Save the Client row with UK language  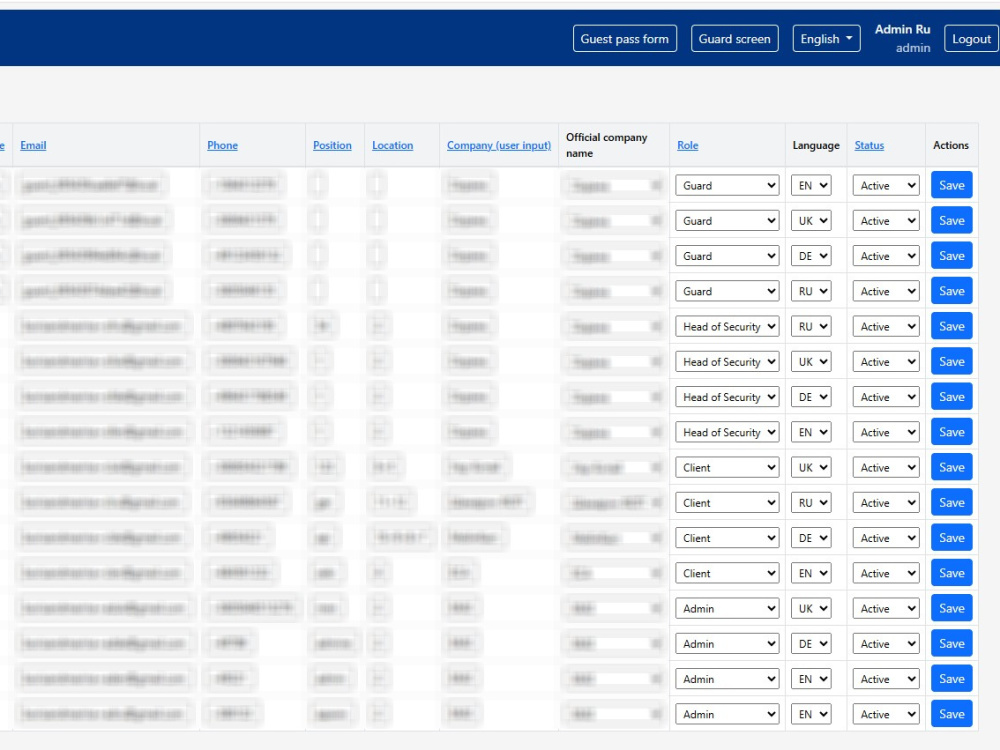click(x=952, y=467)
